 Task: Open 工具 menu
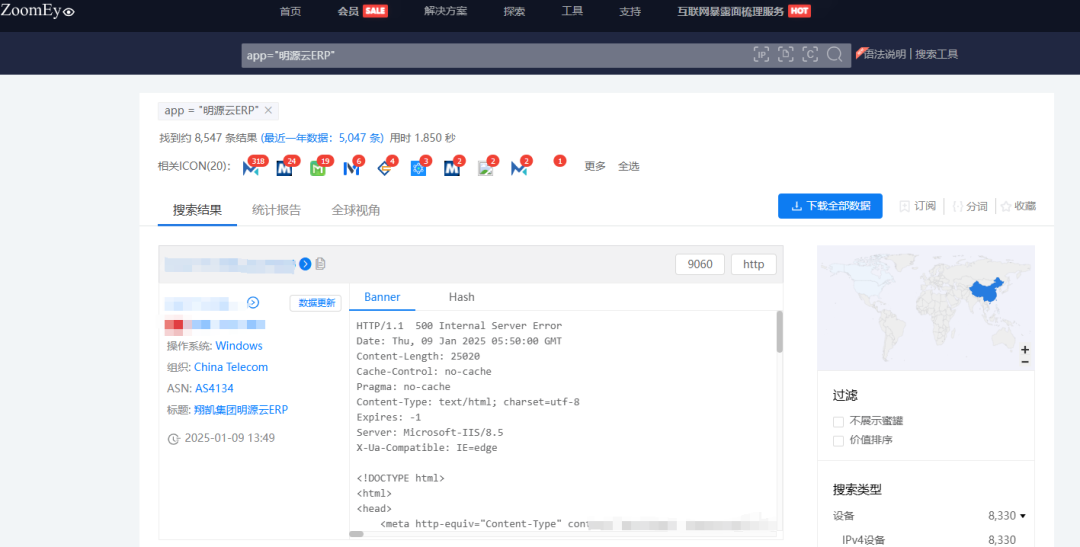[572, 11]
